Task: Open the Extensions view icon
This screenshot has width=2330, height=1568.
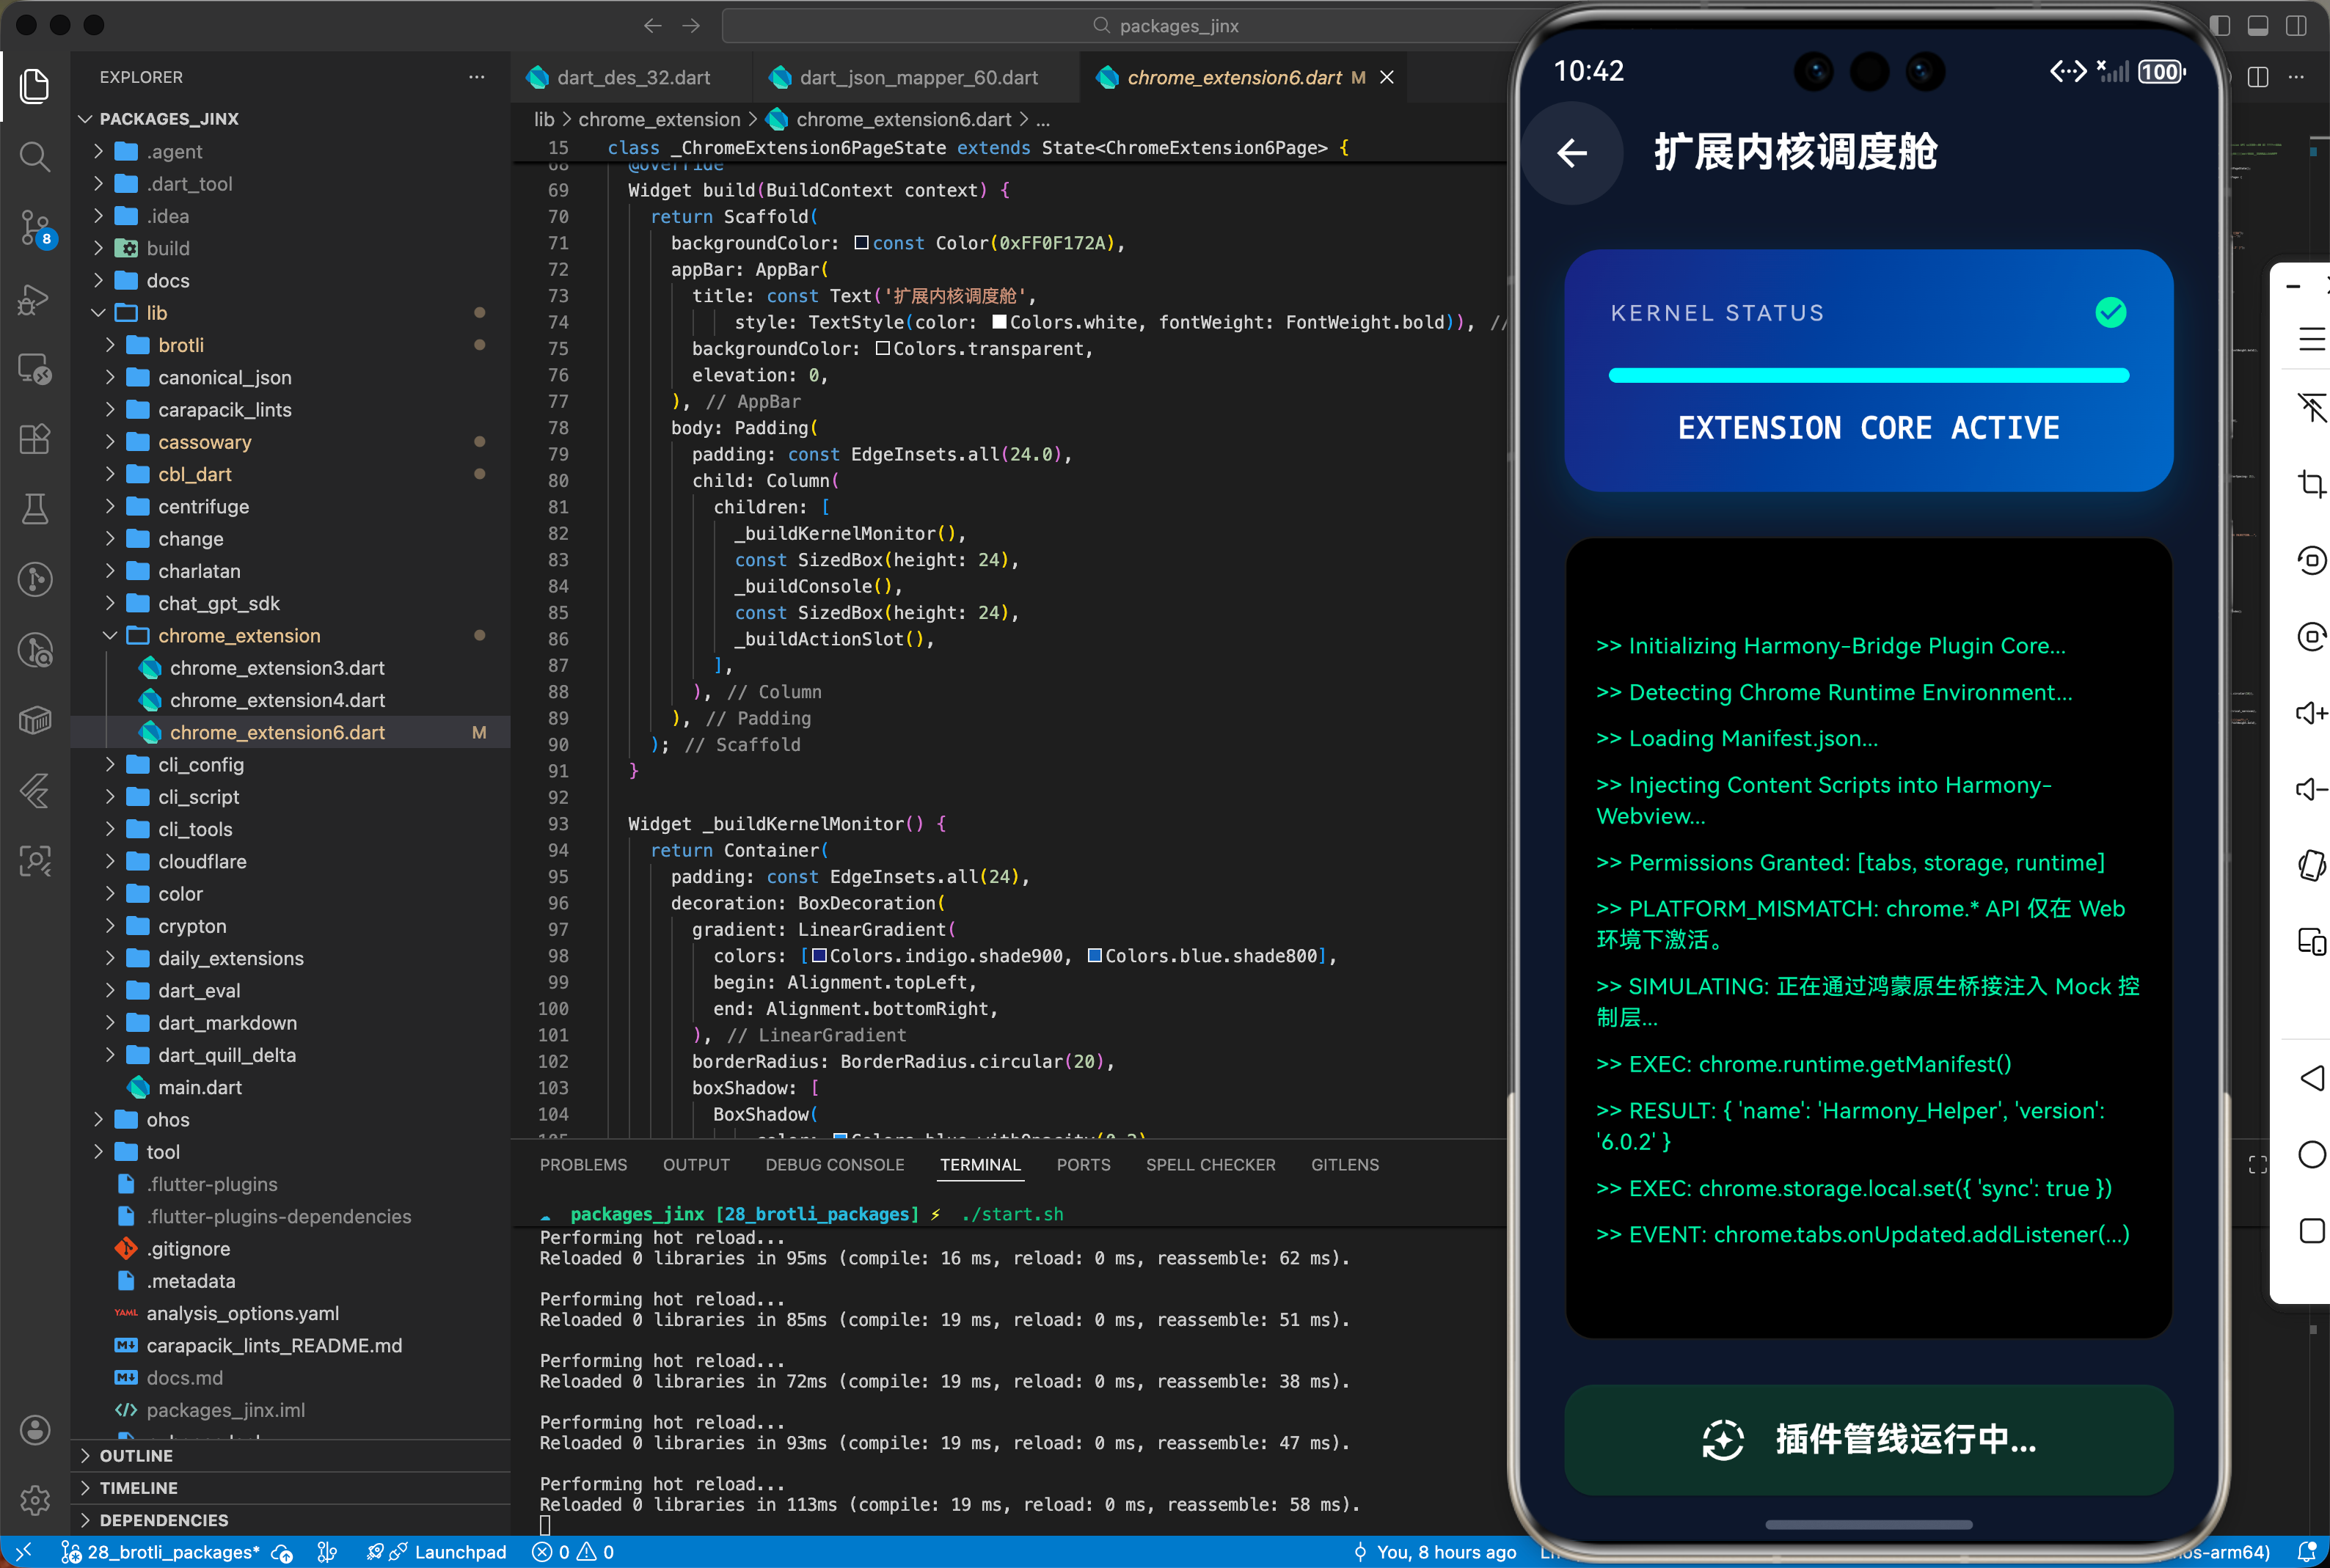Action: [x=35, y=439]
